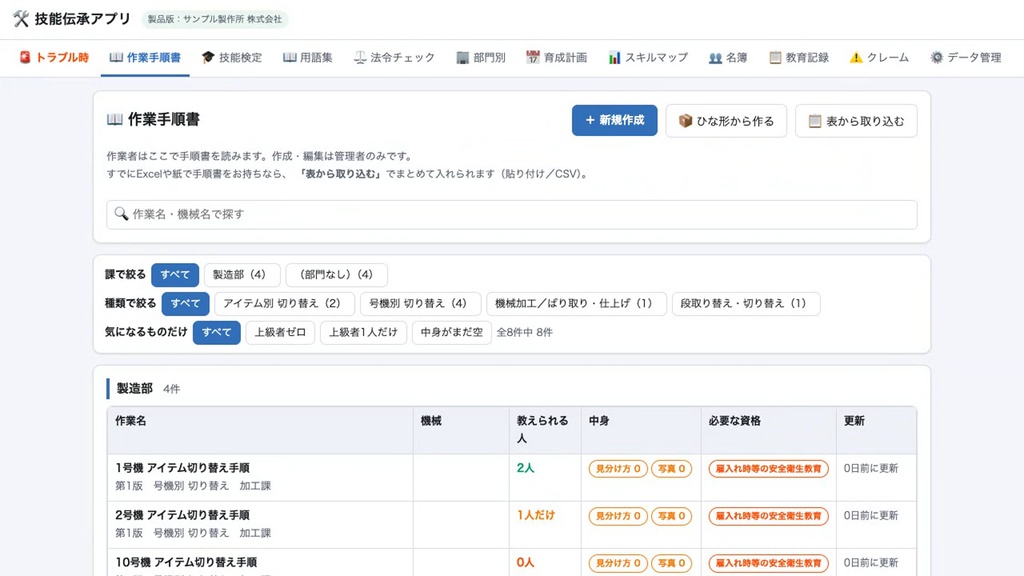Screen dimensions: 1024x576
Task: Go to the スキルマップ tab
Action: [x=648, y=57]
